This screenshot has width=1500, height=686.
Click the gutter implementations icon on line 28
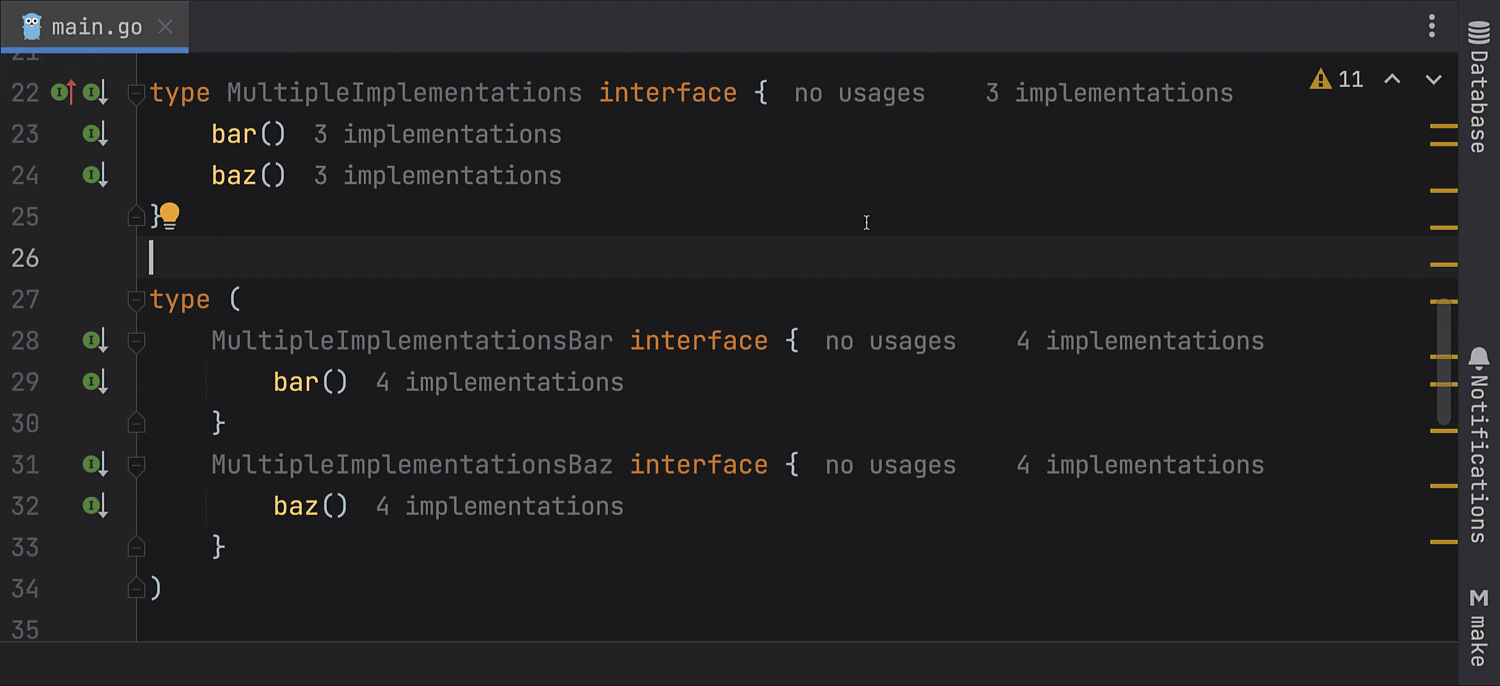[95, 341]
